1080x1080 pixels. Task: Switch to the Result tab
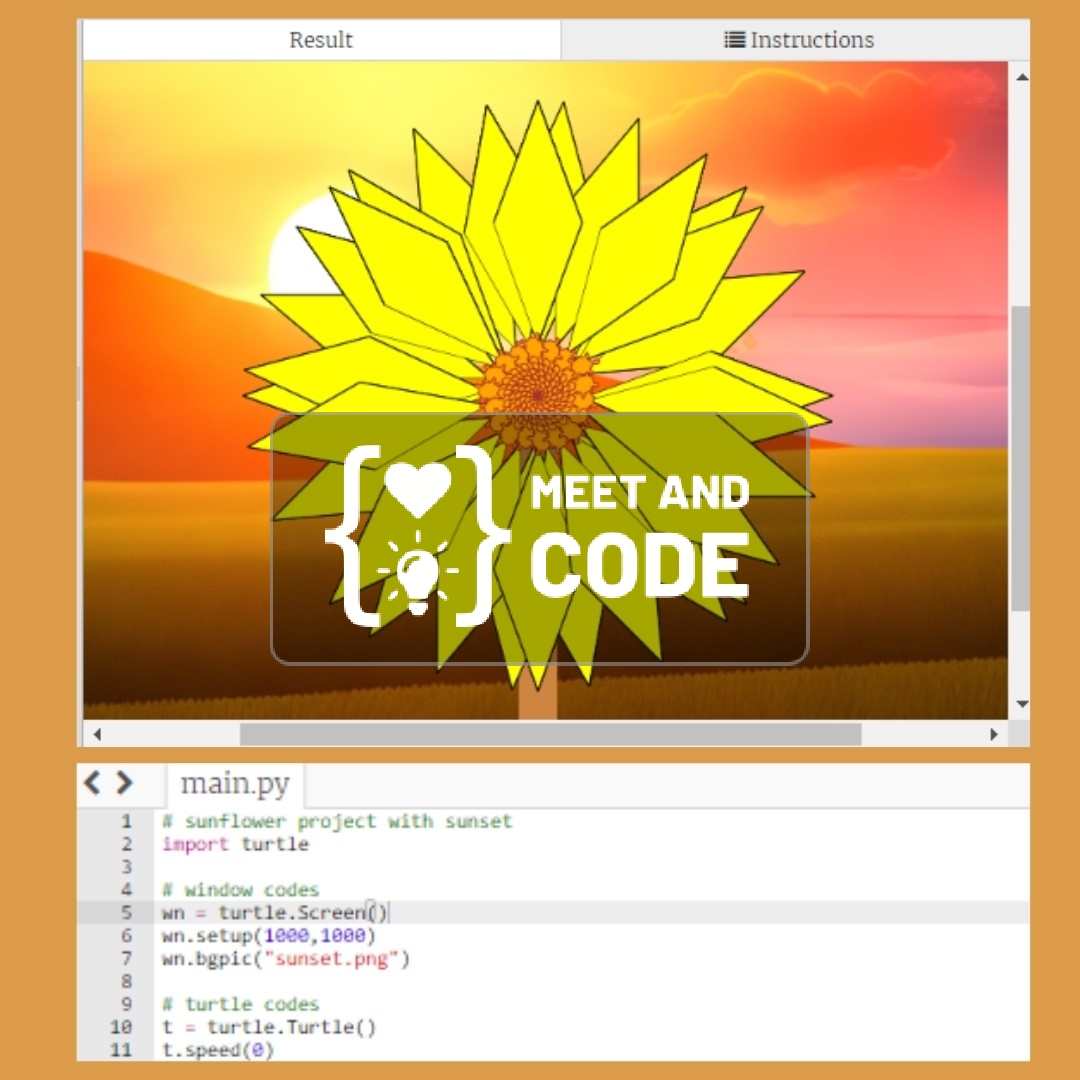321,40
